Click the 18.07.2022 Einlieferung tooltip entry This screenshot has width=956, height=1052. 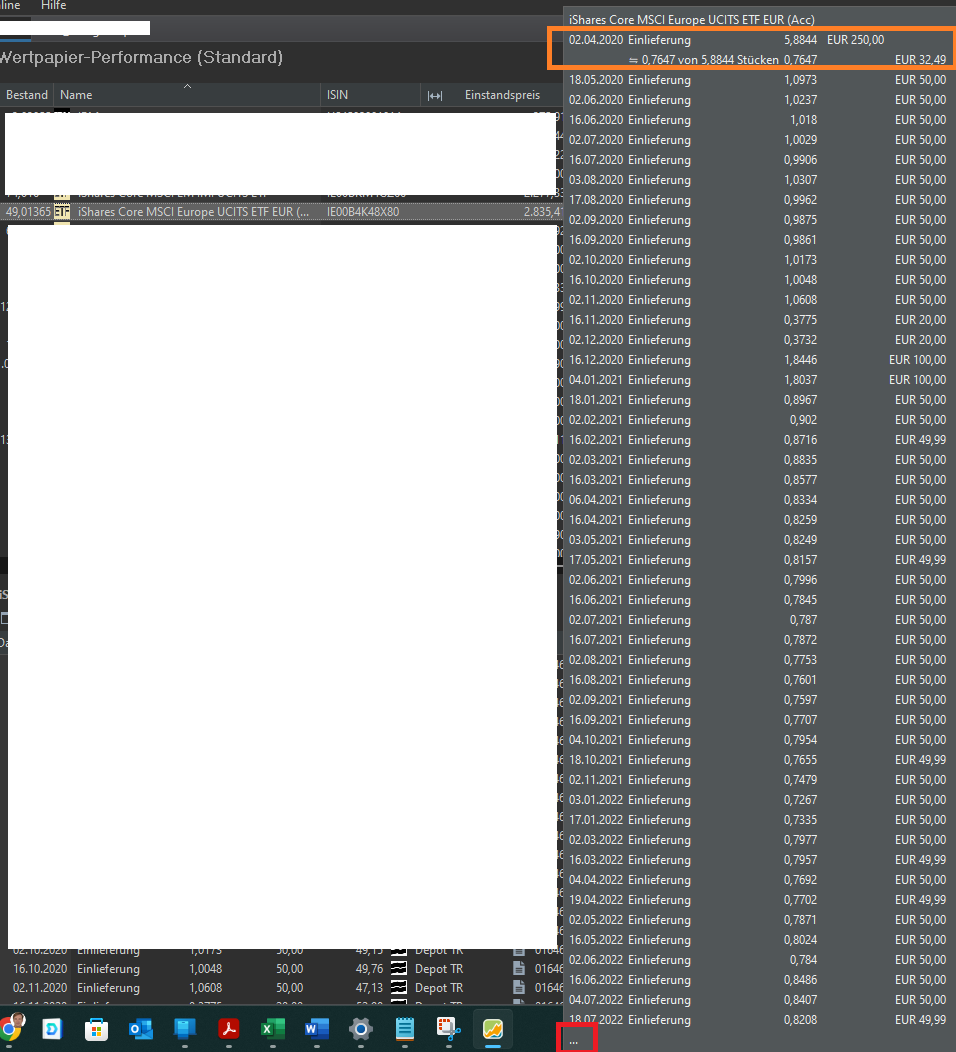[x=757, y=1020]
